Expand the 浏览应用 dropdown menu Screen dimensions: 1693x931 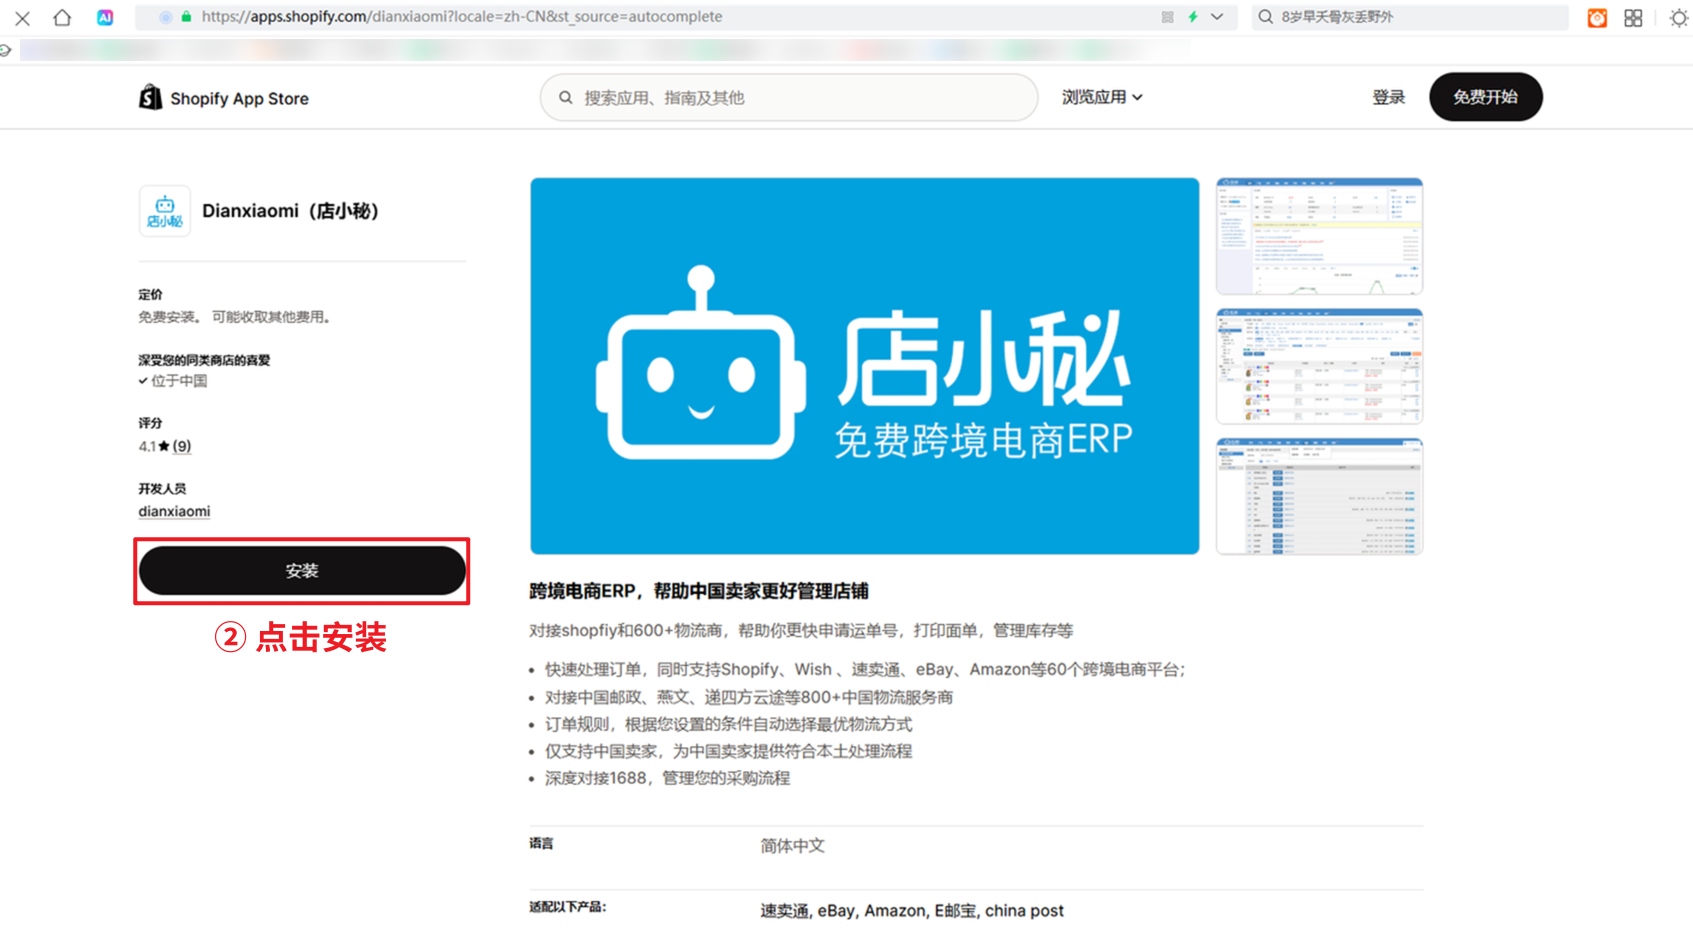click(x=1102, y=97)
